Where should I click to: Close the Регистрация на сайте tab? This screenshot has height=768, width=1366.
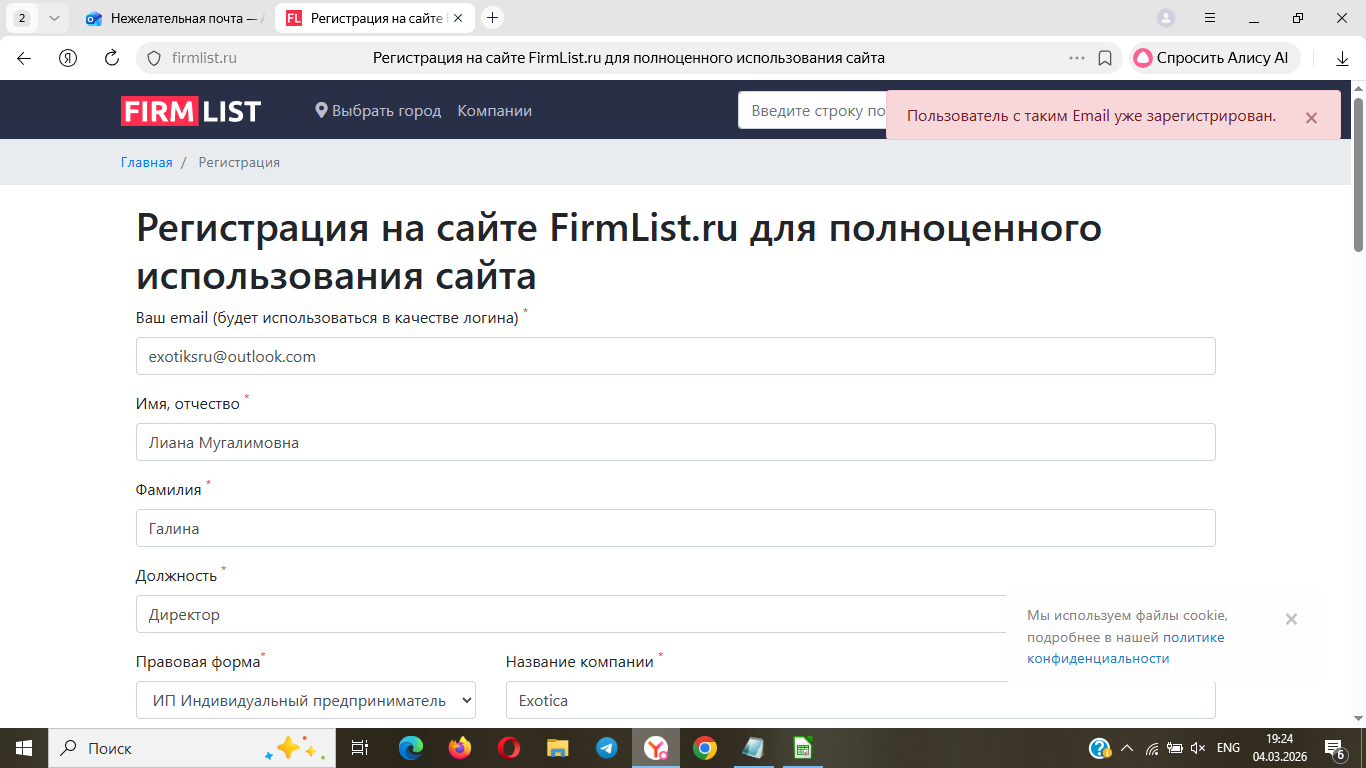pyautogui.click(x=458, y=18)
